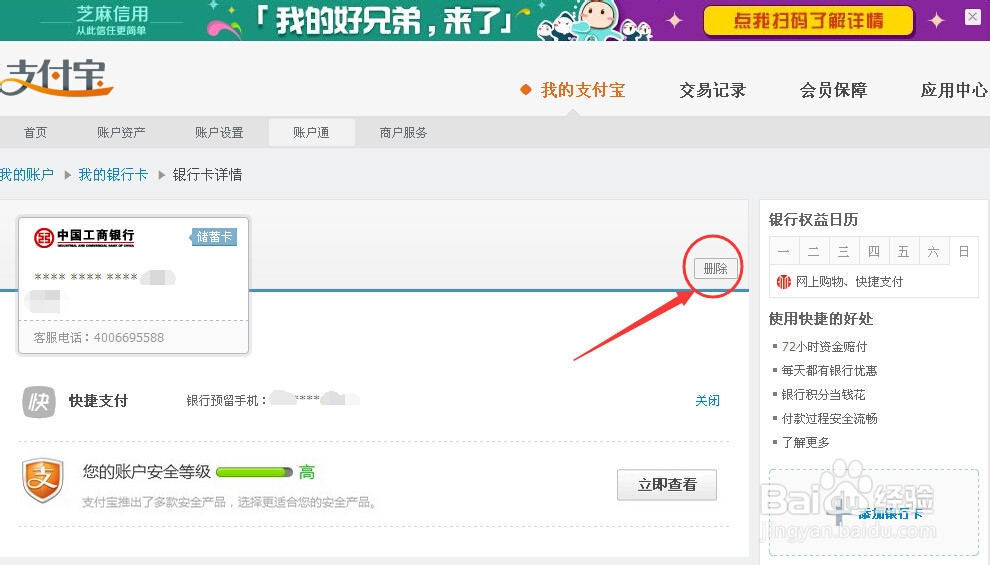This screenshot has width=990, height=565.
Task: Click 我的银行卡 breadcrumb link
Action: [113, 175]
